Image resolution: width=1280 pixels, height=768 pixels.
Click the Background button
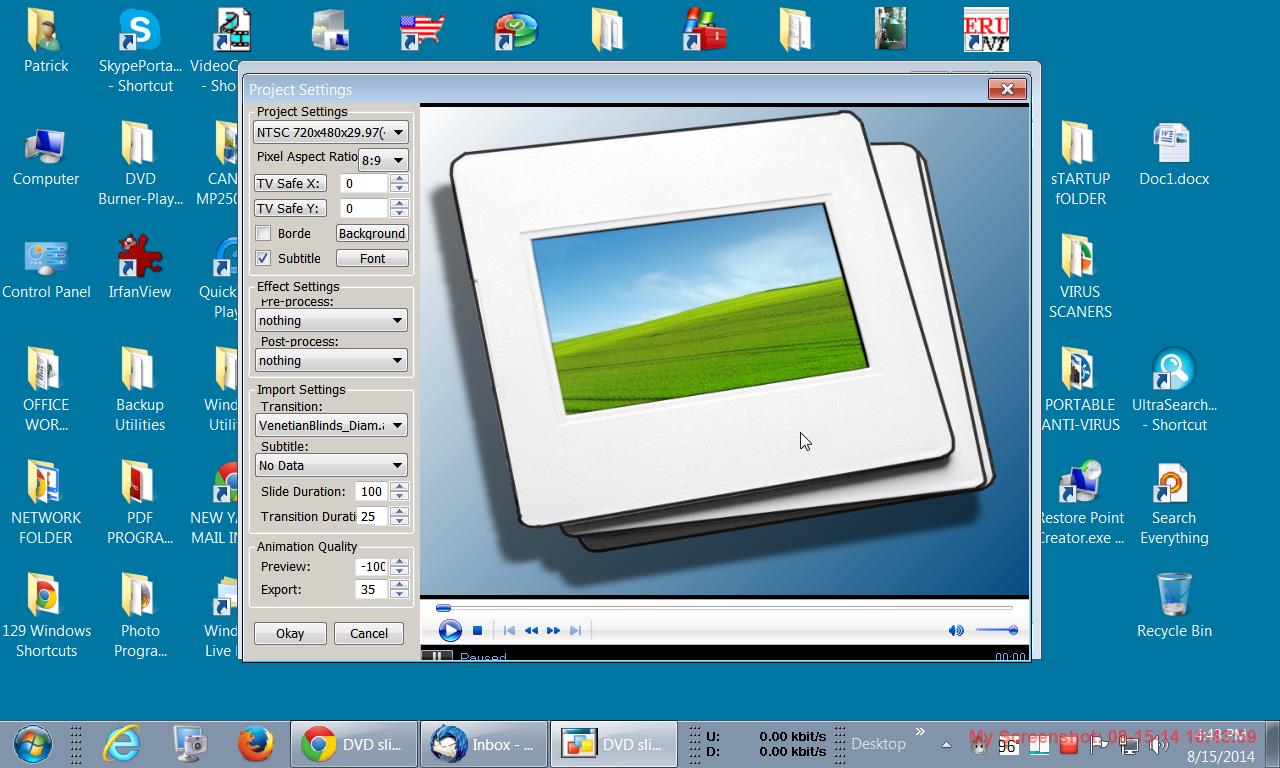click(x=372, y=233)
